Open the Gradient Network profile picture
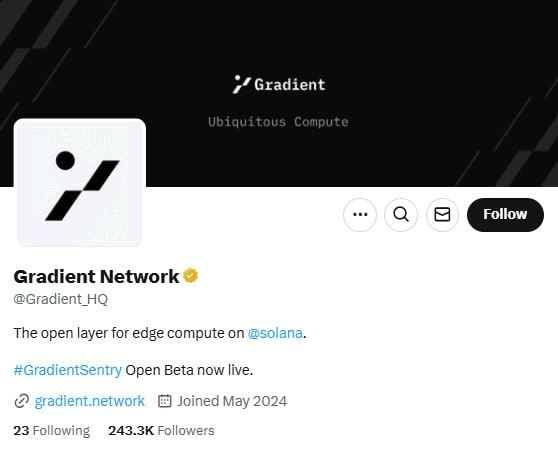558x449 pixels. point(80,183)
